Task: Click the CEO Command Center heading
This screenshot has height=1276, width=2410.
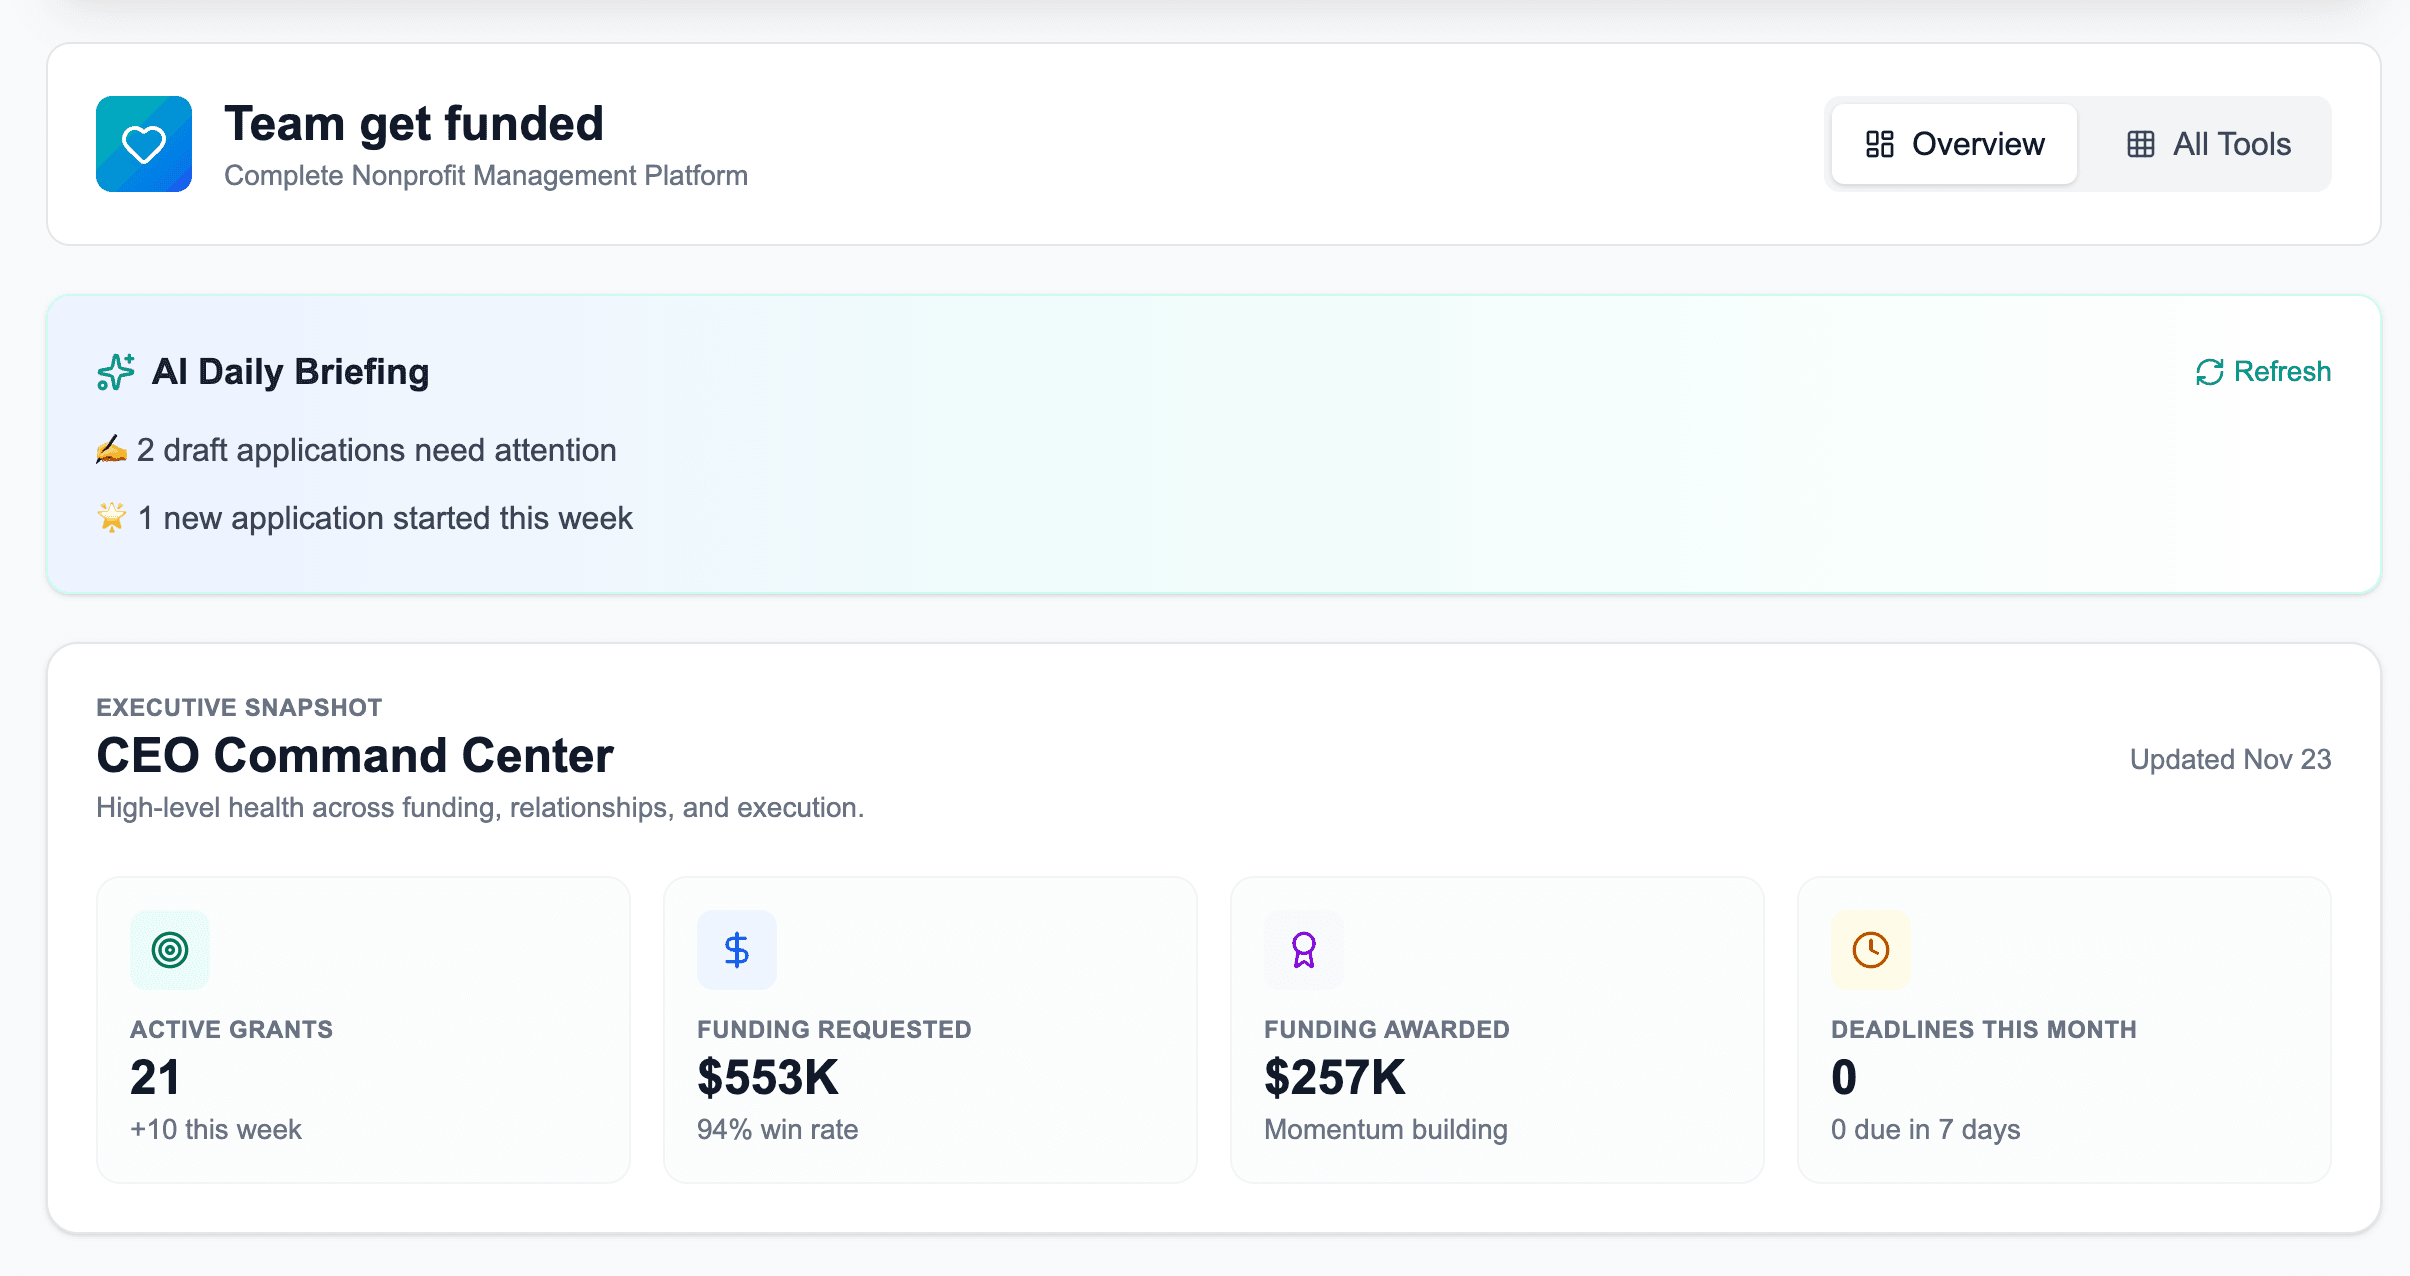Action: 355,756
